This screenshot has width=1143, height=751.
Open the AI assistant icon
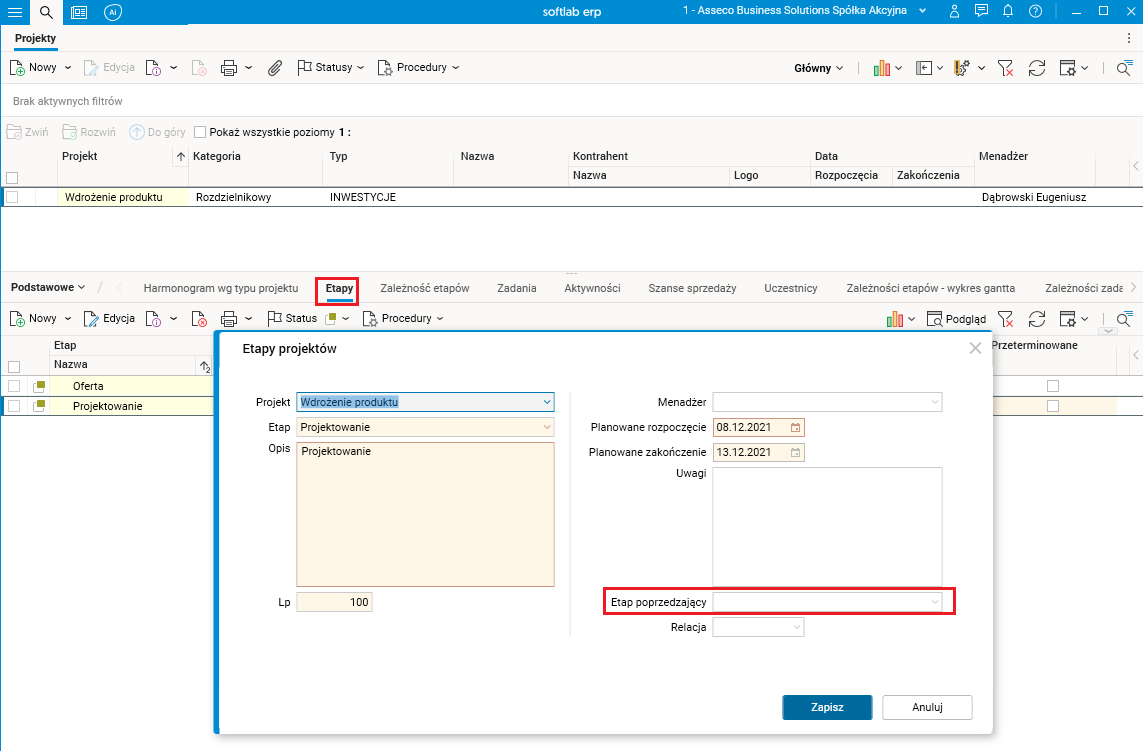coord(112,12)
